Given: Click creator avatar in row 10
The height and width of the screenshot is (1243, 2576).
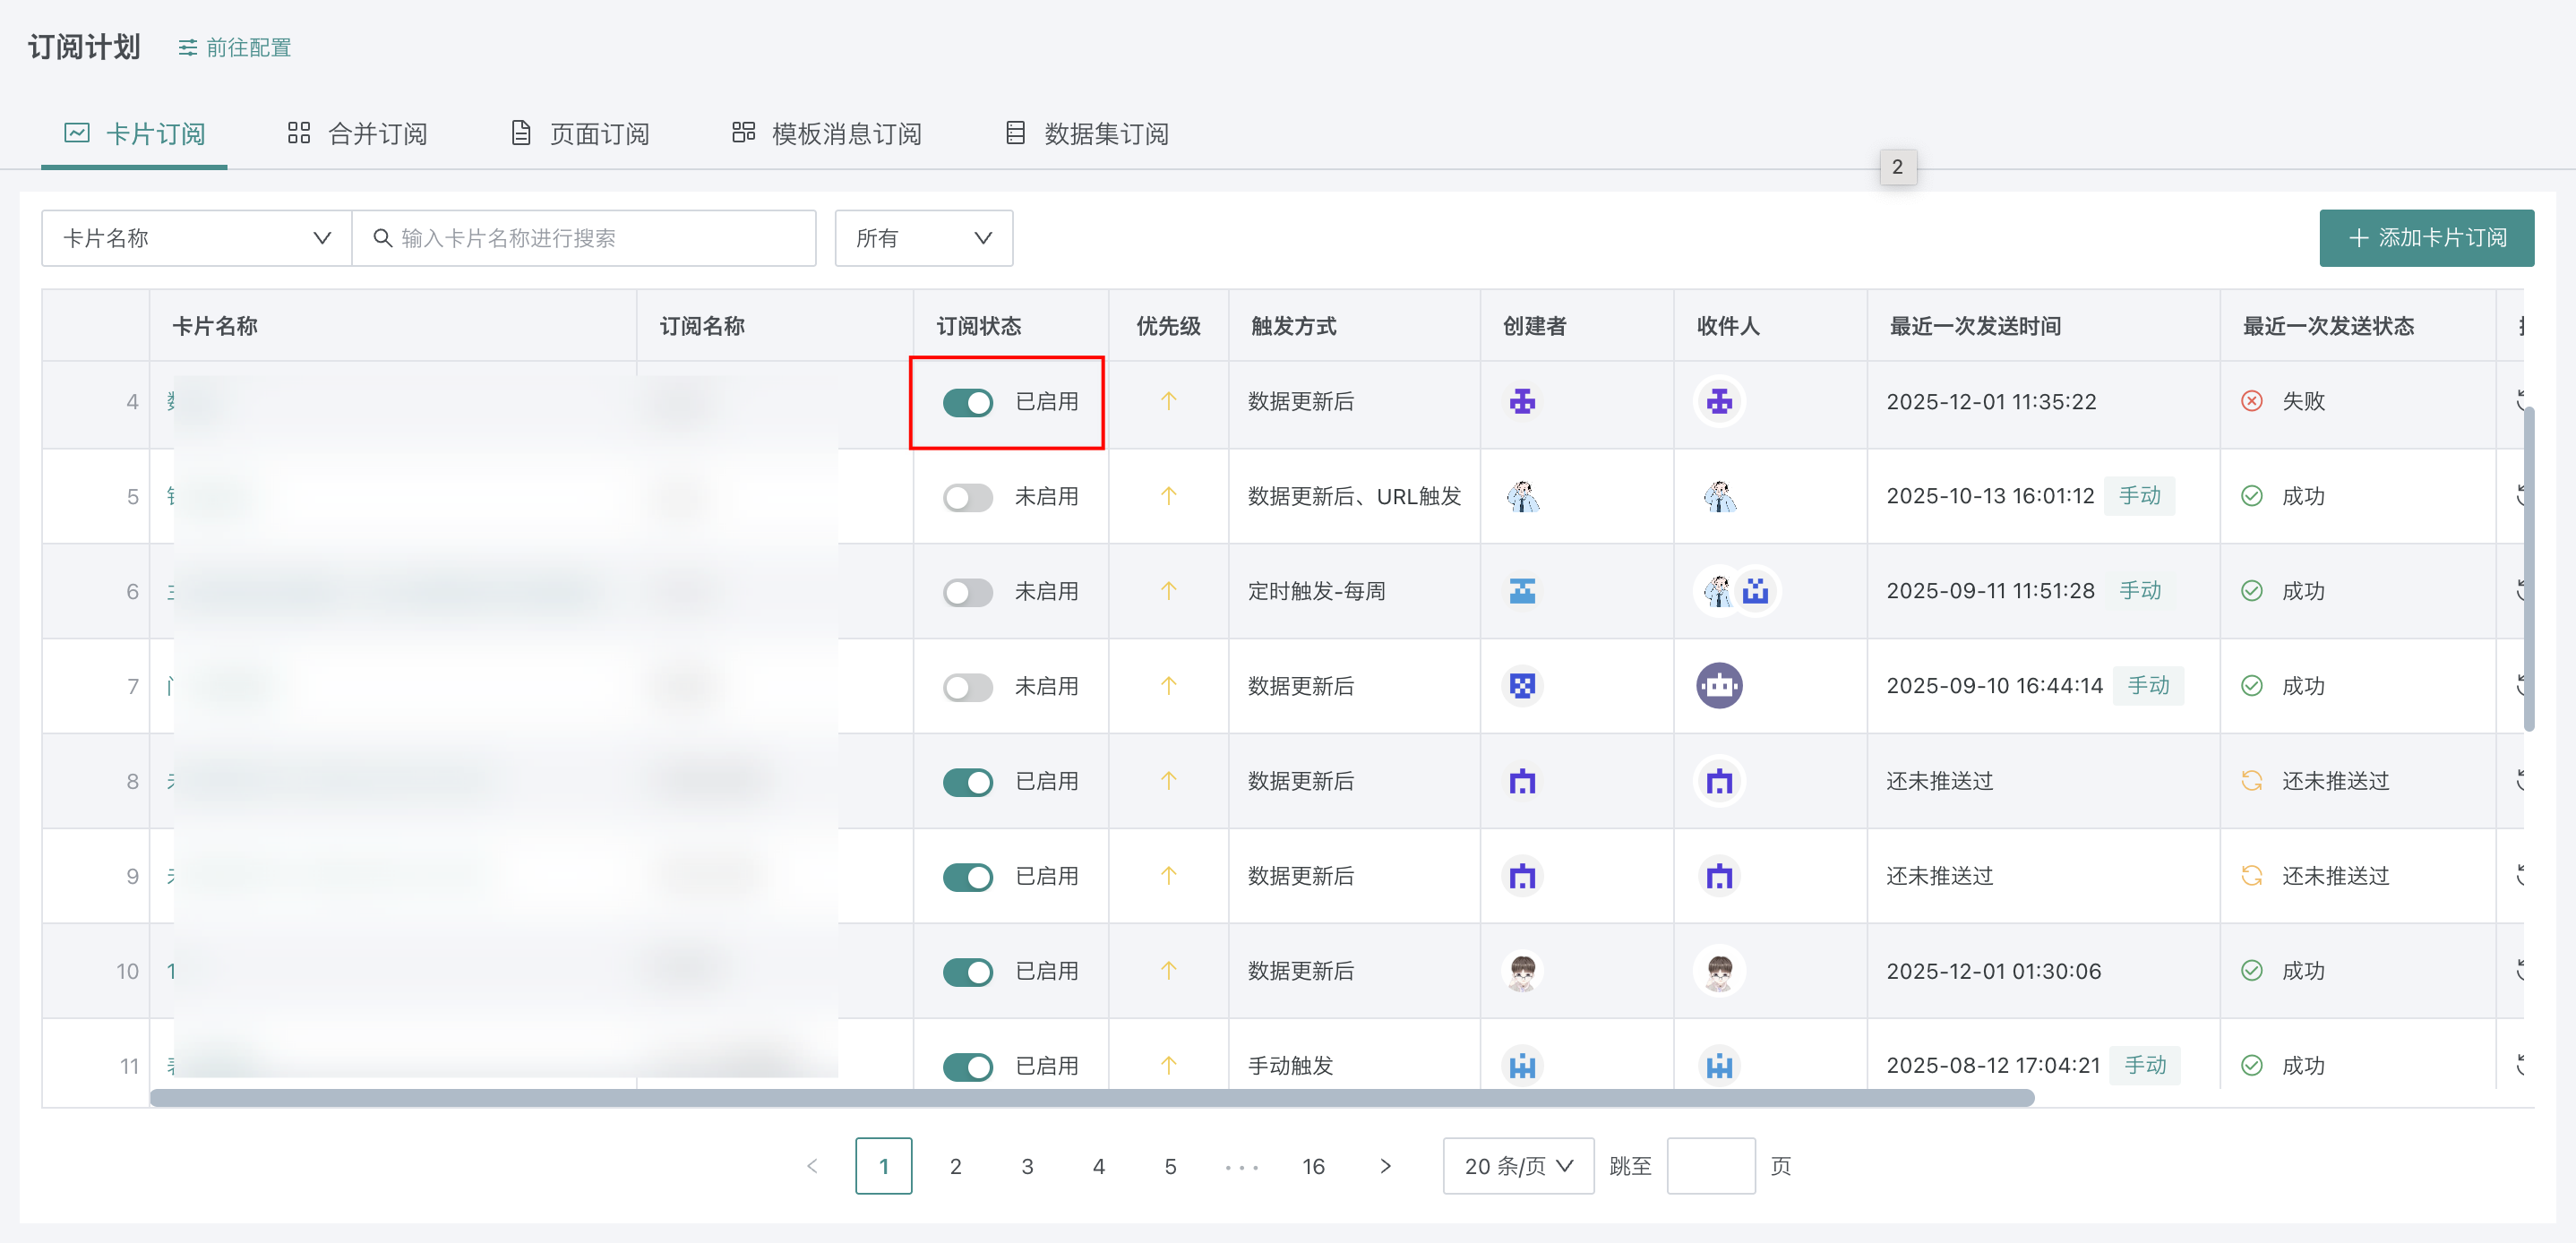Looking at the screenshot, I should coord(1522,971).
